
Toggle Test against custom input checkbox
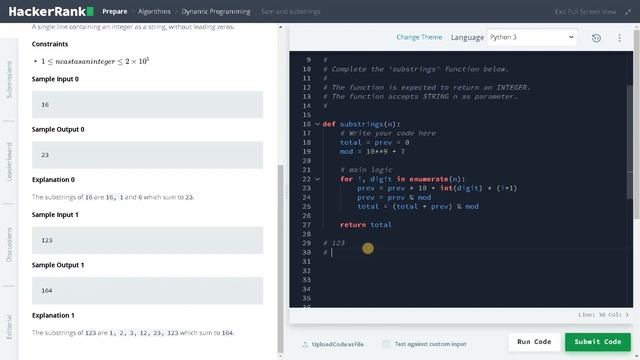click(x=386, y=344)
